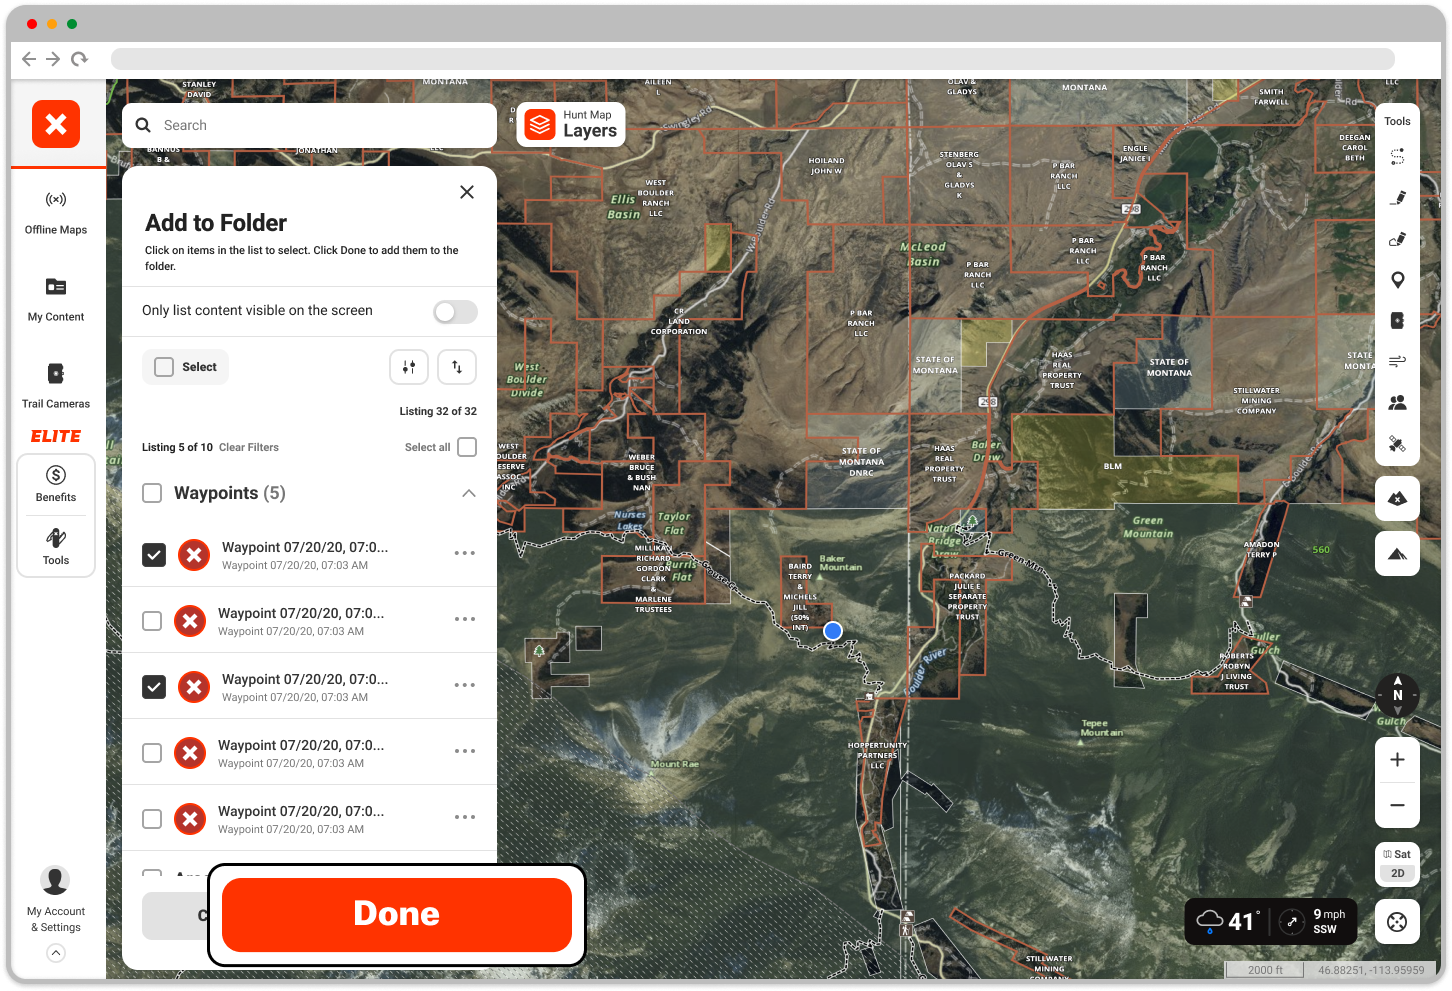Collapse the Waypoints group chevron

coord(469,493)
